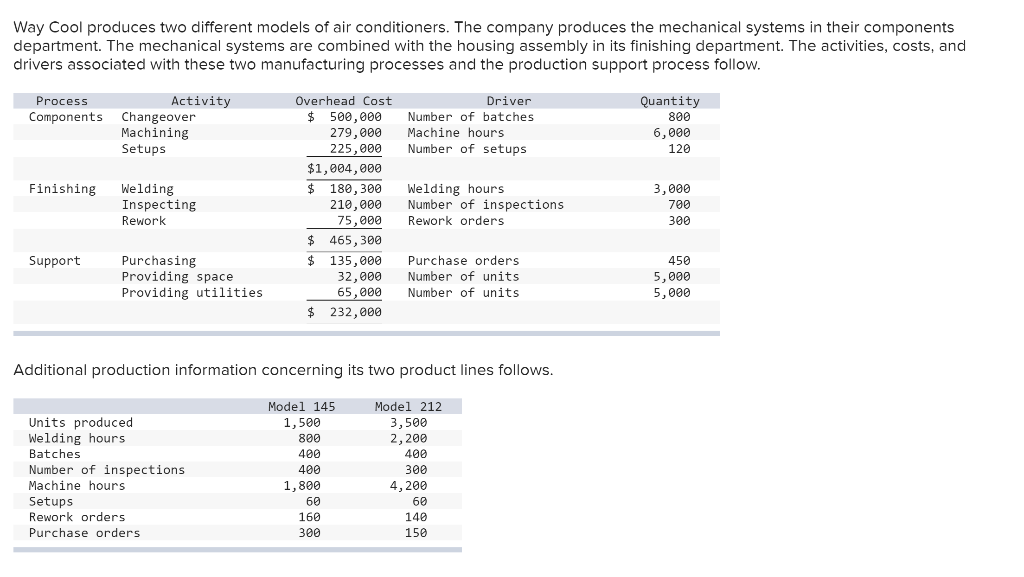The height and width of the screenshot is (577, 1024).
Task: Select the Model 212 rework orders '140'
Action: tap(415, 517)
